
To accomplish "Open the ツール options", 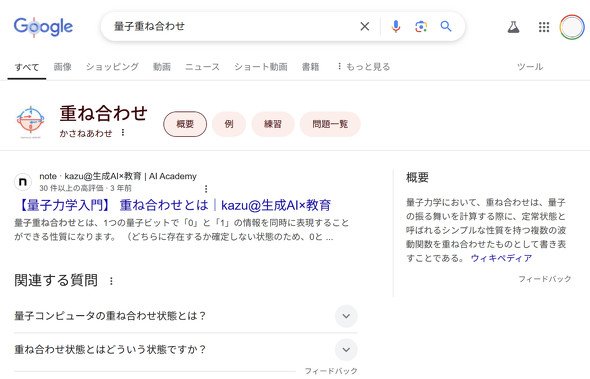I will click(530, 67).
